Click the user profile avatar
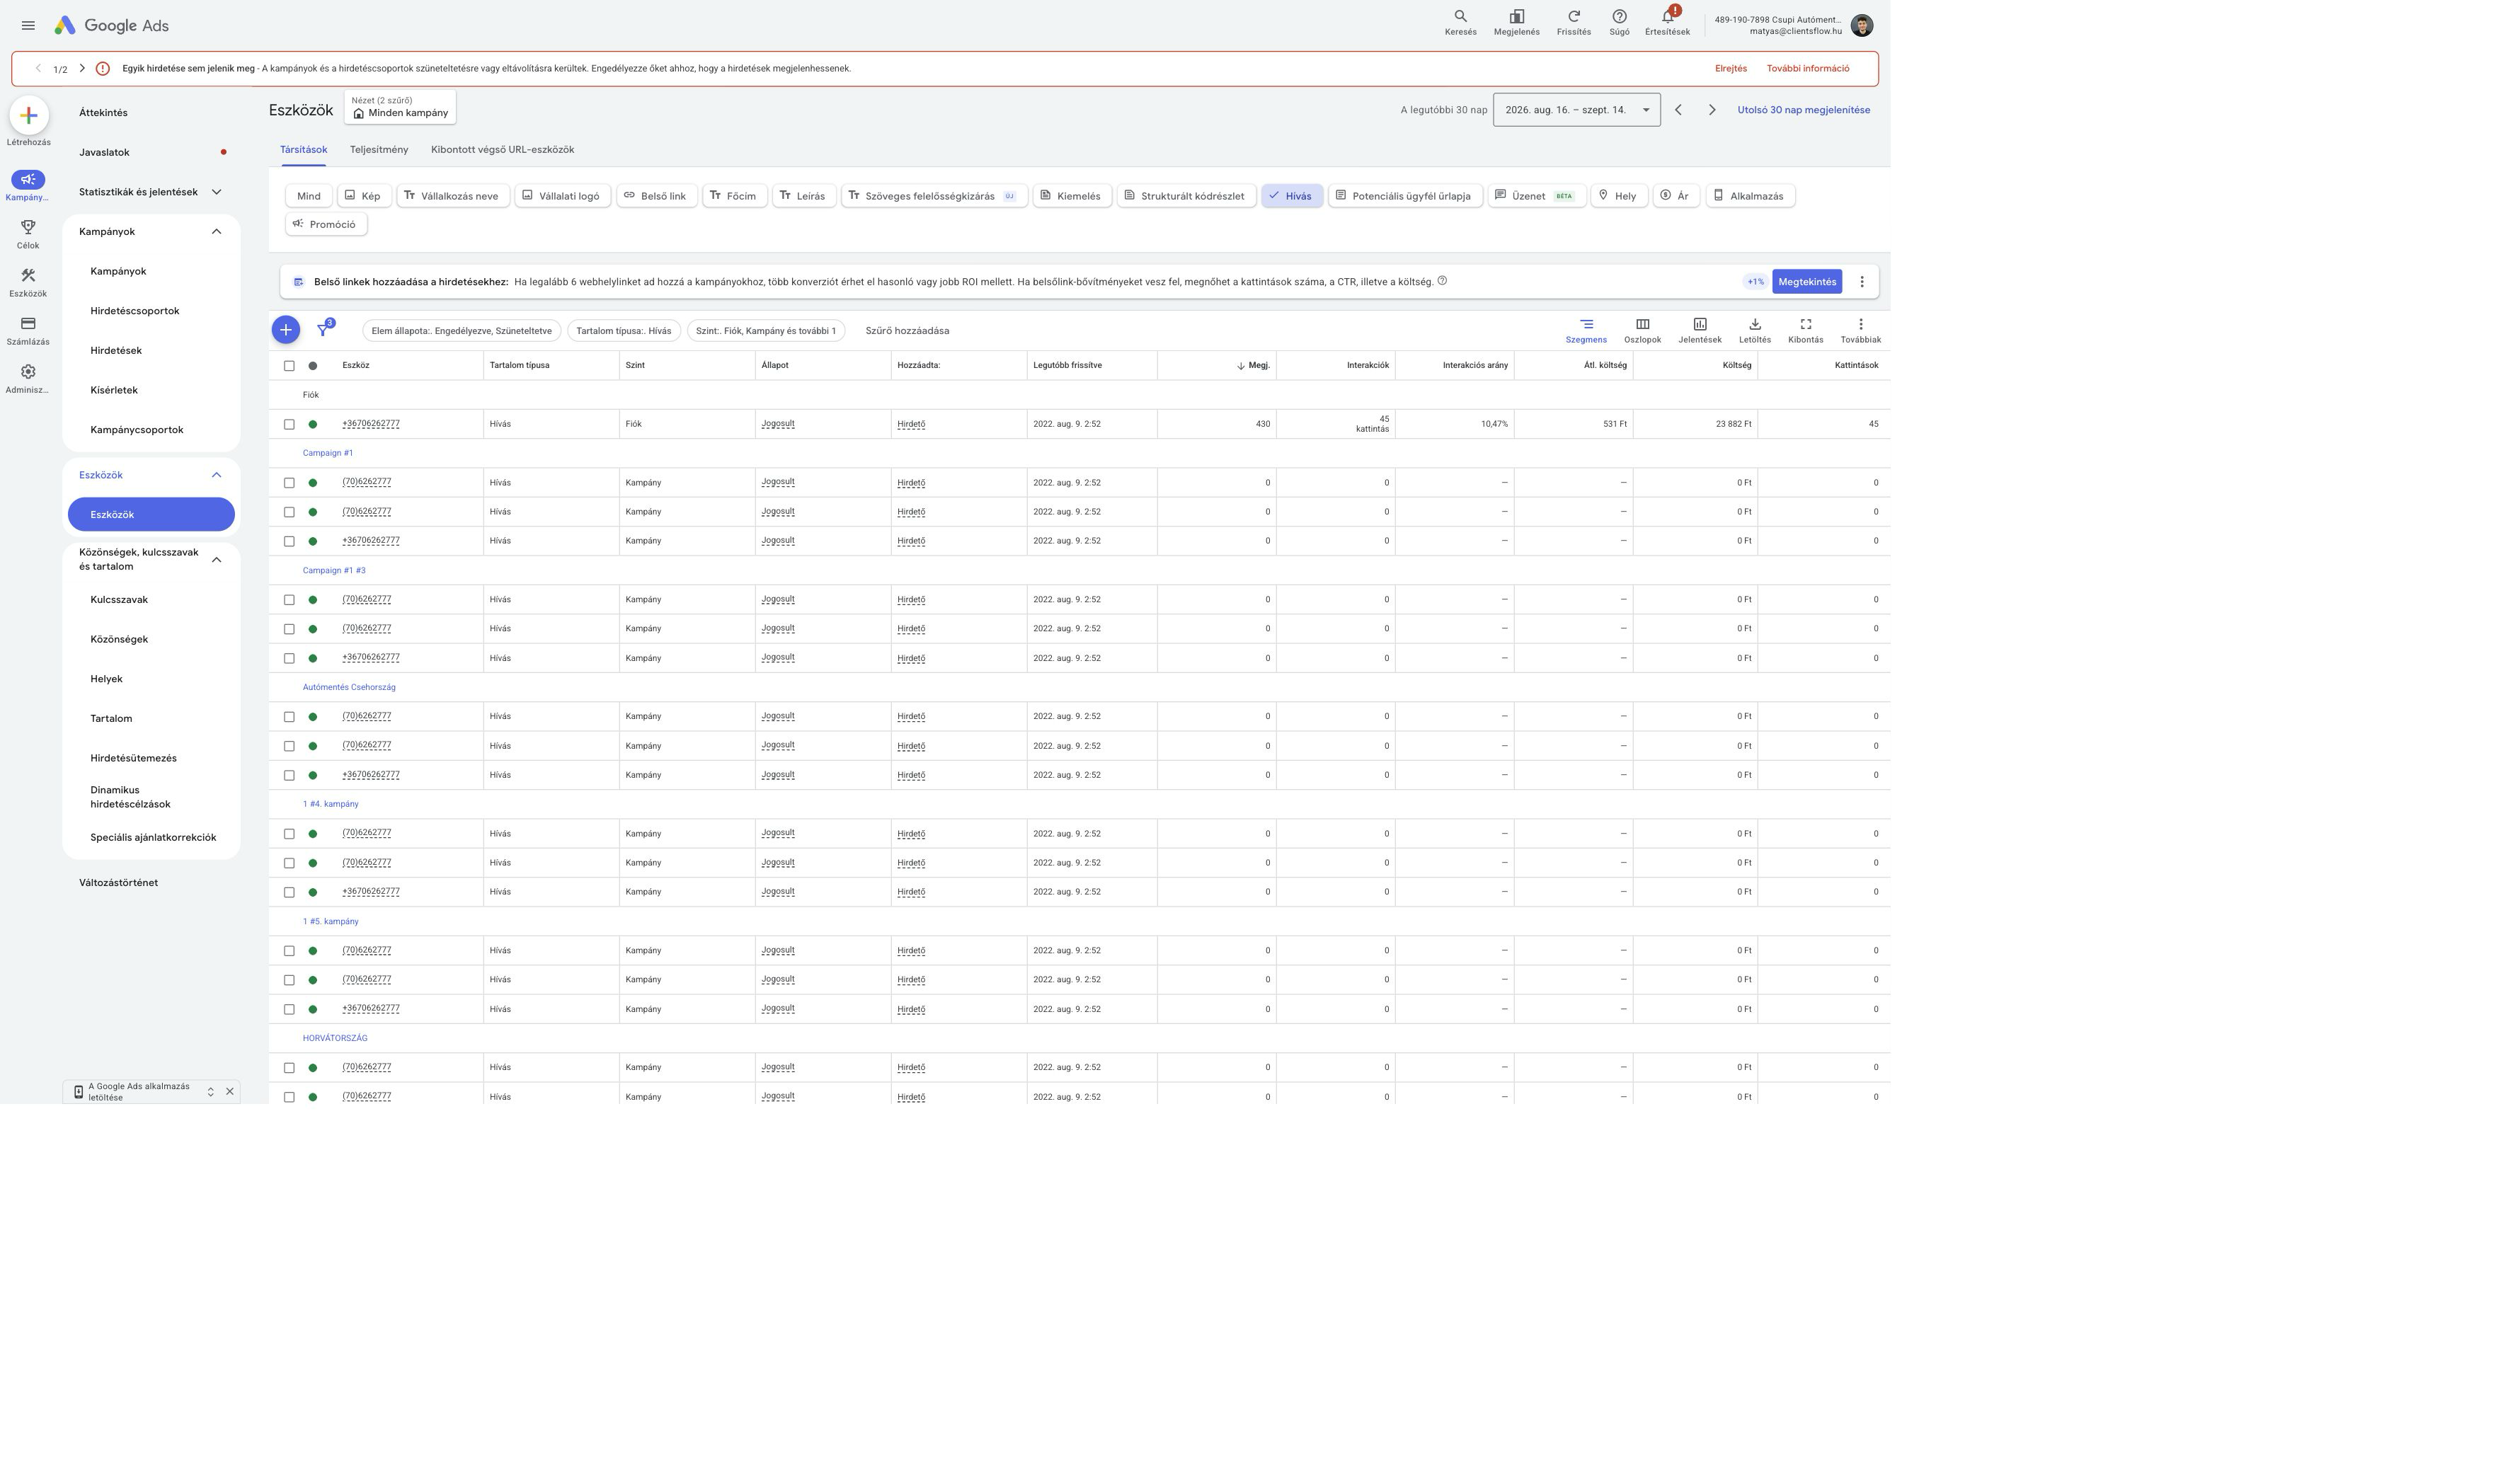 [1861, 25]
